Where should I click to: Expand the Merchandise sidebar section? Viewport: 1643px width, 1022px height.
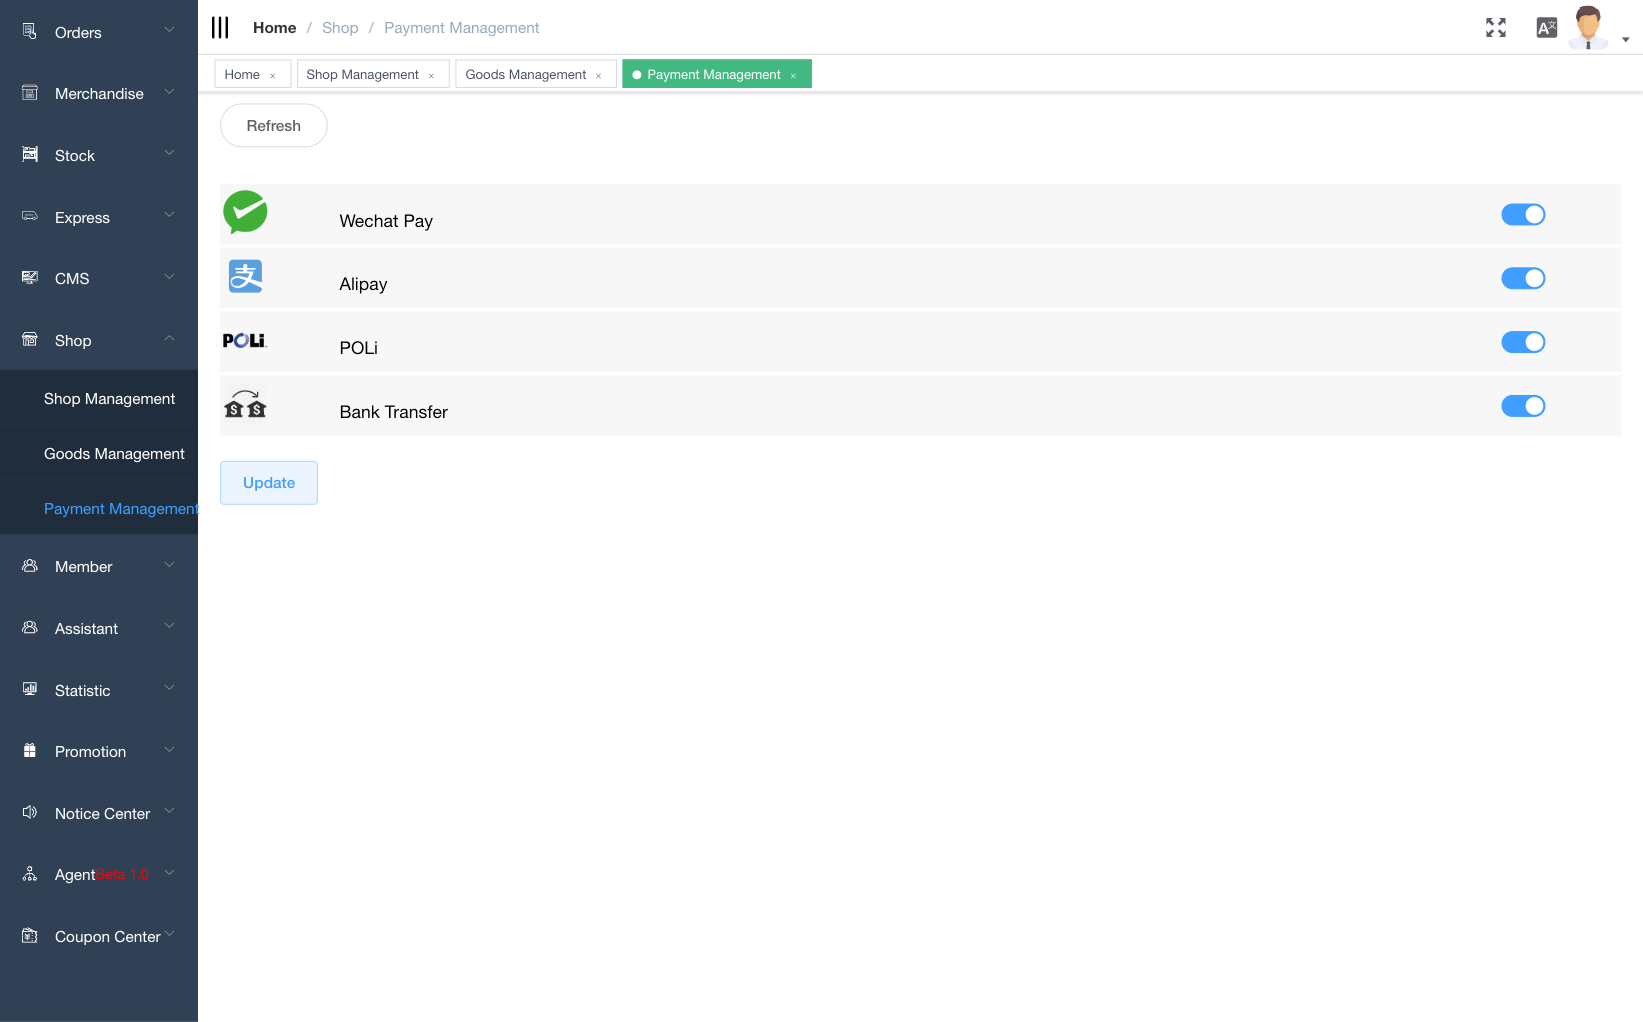click(98, 94)
